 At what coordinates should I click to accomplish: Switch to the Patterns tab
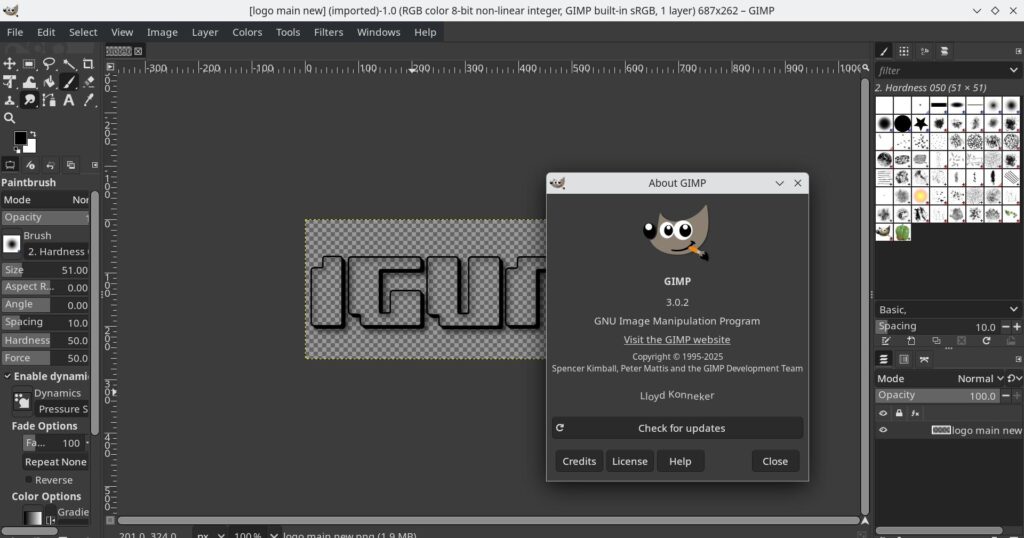point(904,51)
